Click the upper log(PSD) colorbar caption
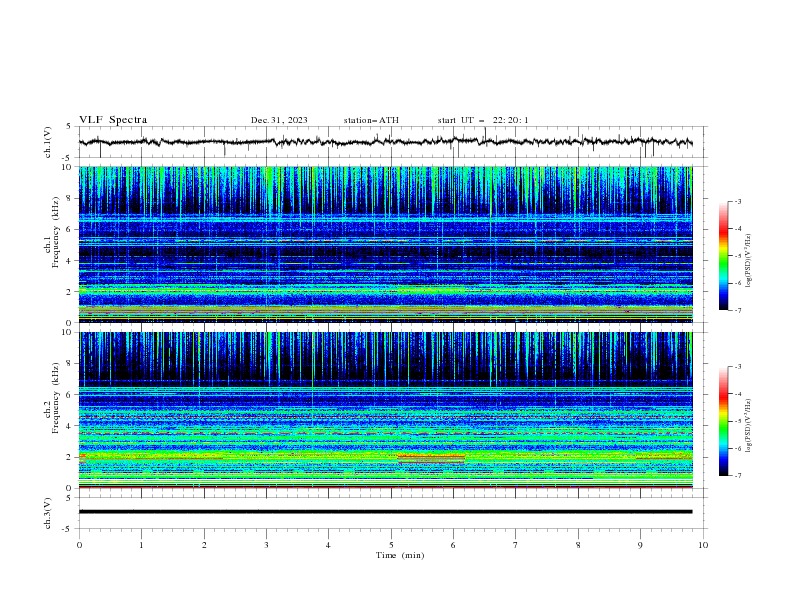Screen dimensions: 792x612 click(x=749, y=260)
